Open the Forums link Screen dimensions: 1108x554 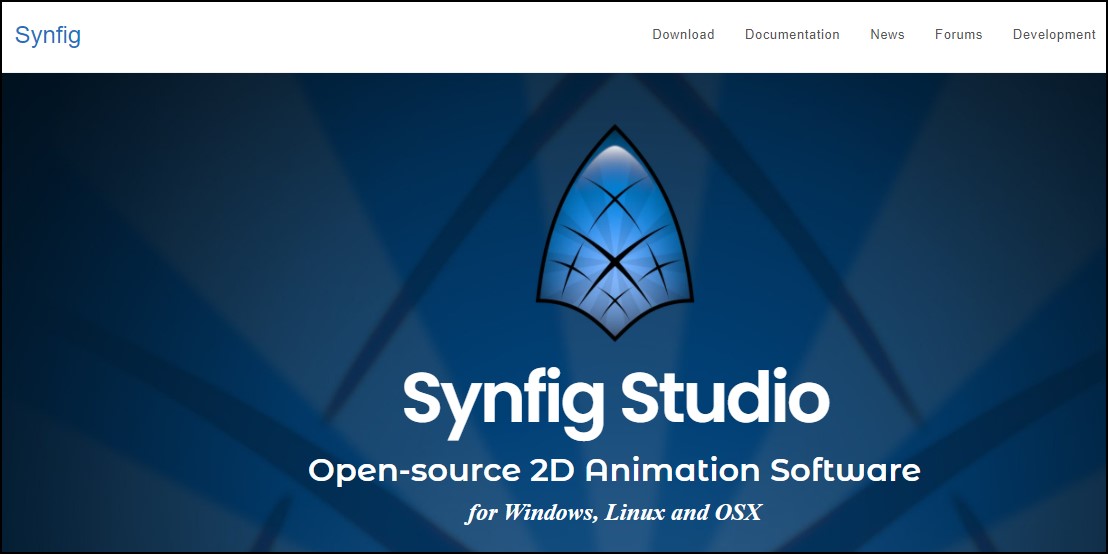tap(958, 35)
